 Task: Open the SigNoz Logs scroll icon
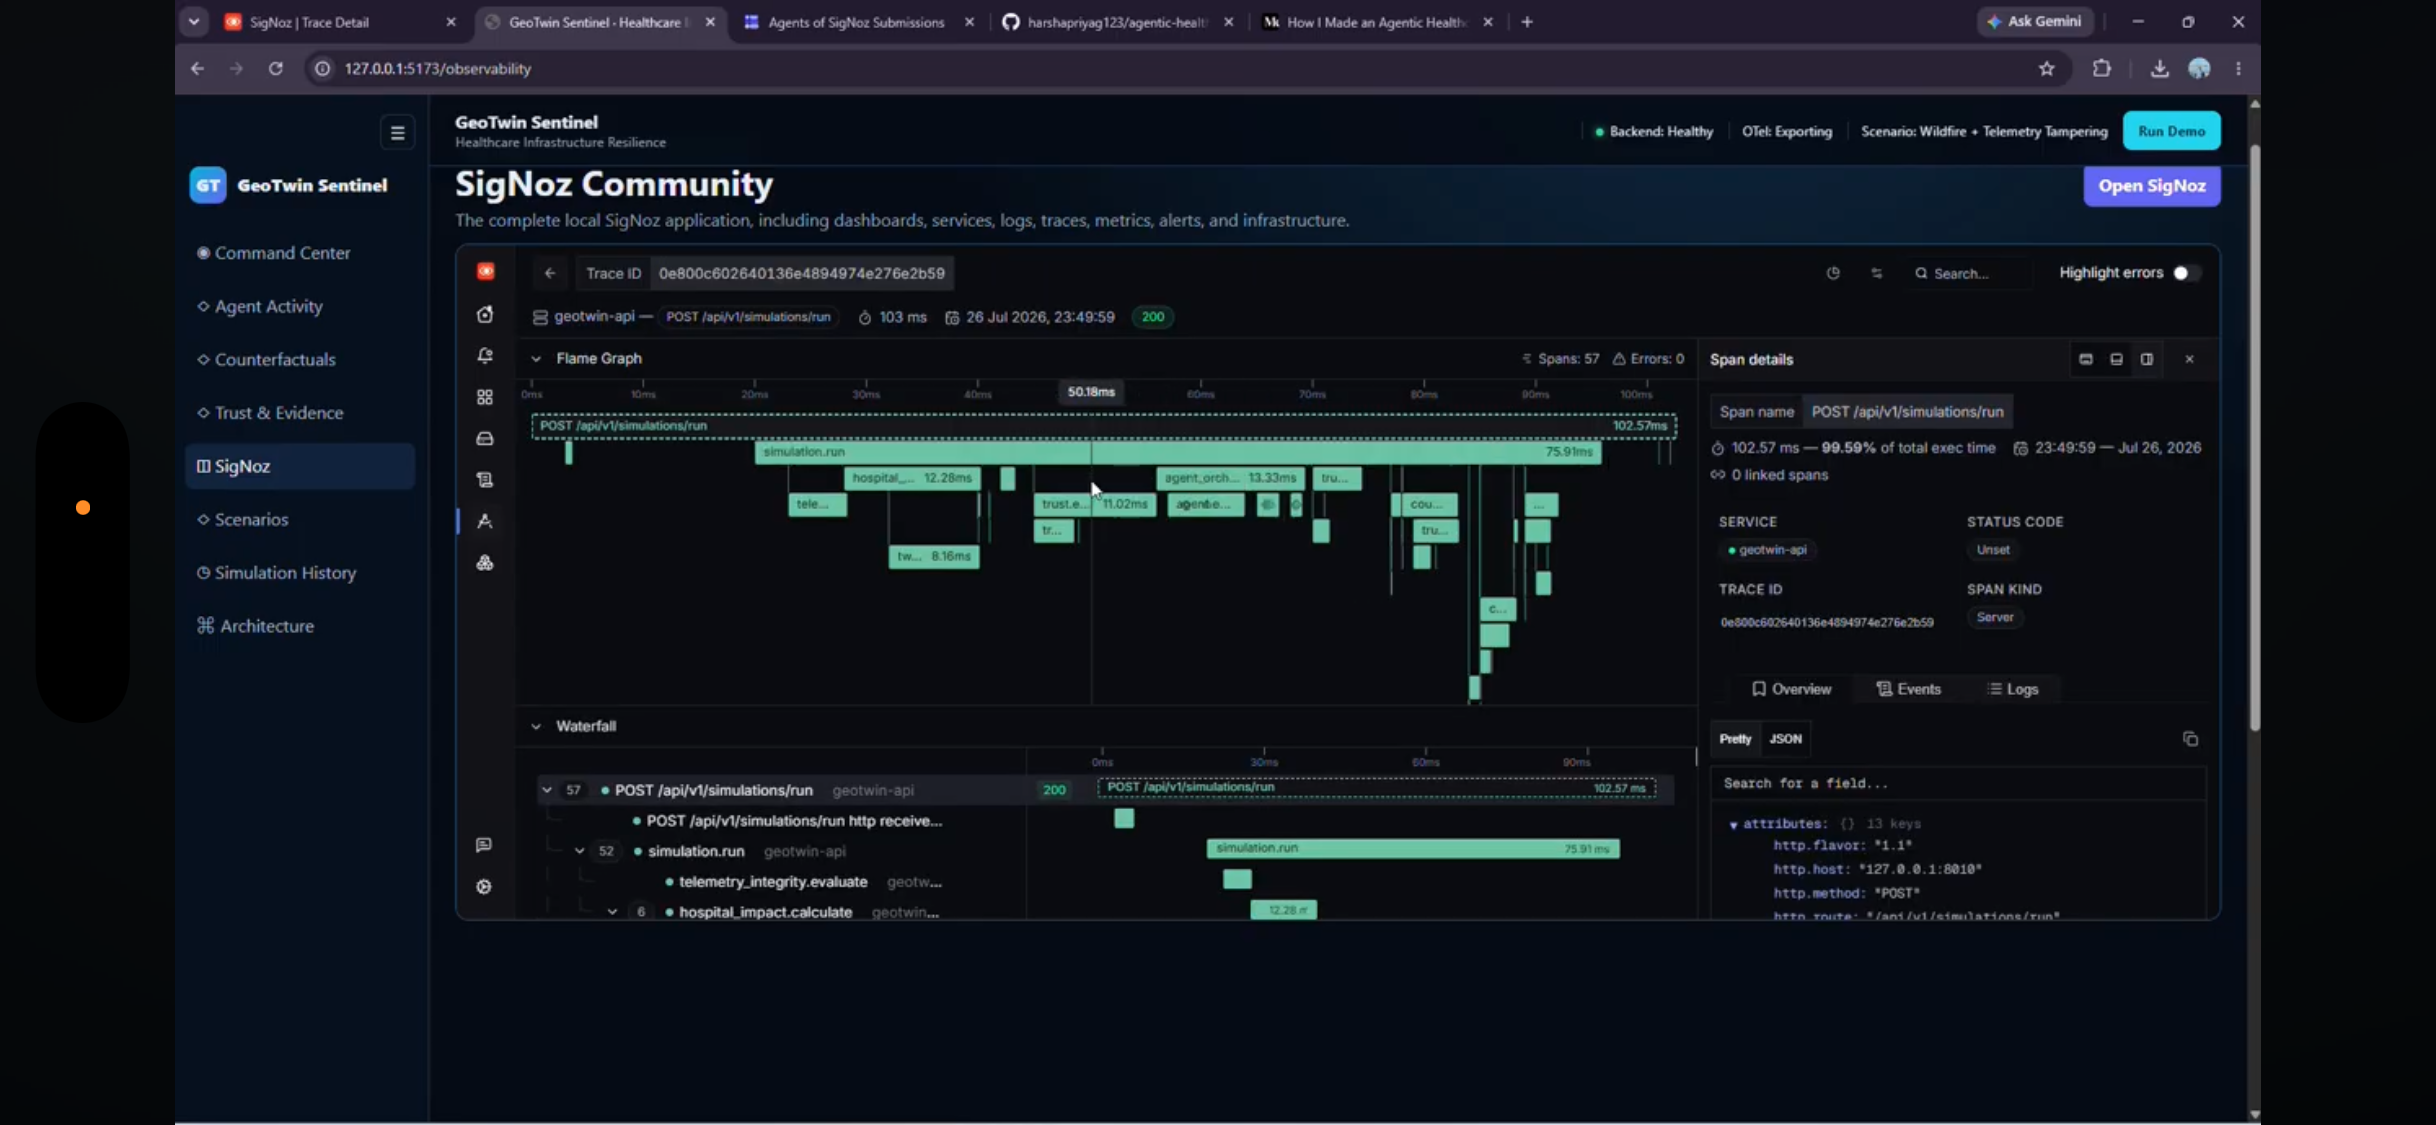pyautogui.click(x=485, y=480)
